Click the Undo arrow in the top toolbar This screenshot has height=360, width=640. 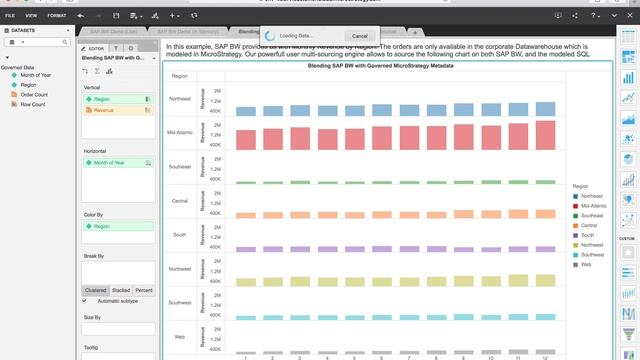click(x=80, y=16)
